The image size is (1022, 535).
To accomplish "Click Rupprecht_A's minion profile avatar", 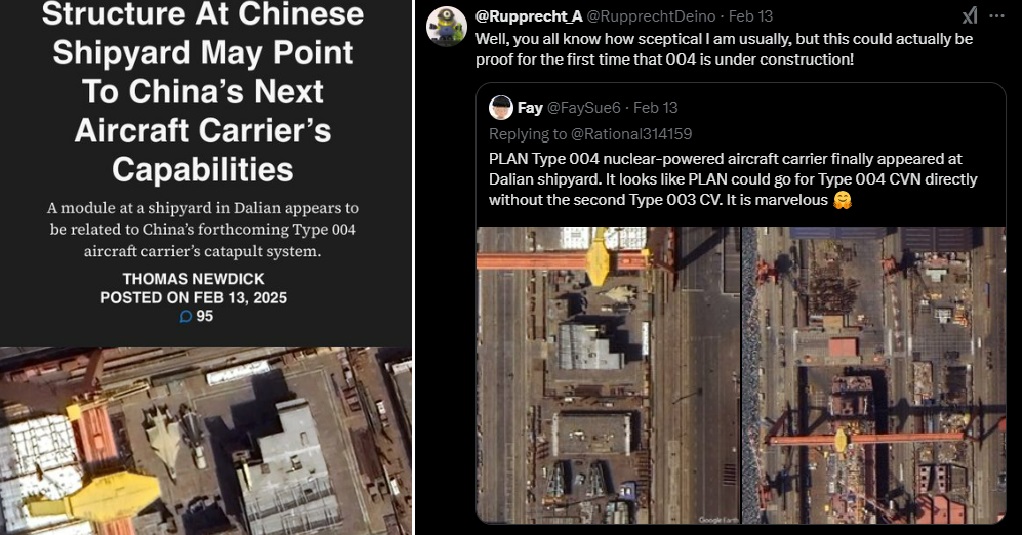I will coord(446,27).
